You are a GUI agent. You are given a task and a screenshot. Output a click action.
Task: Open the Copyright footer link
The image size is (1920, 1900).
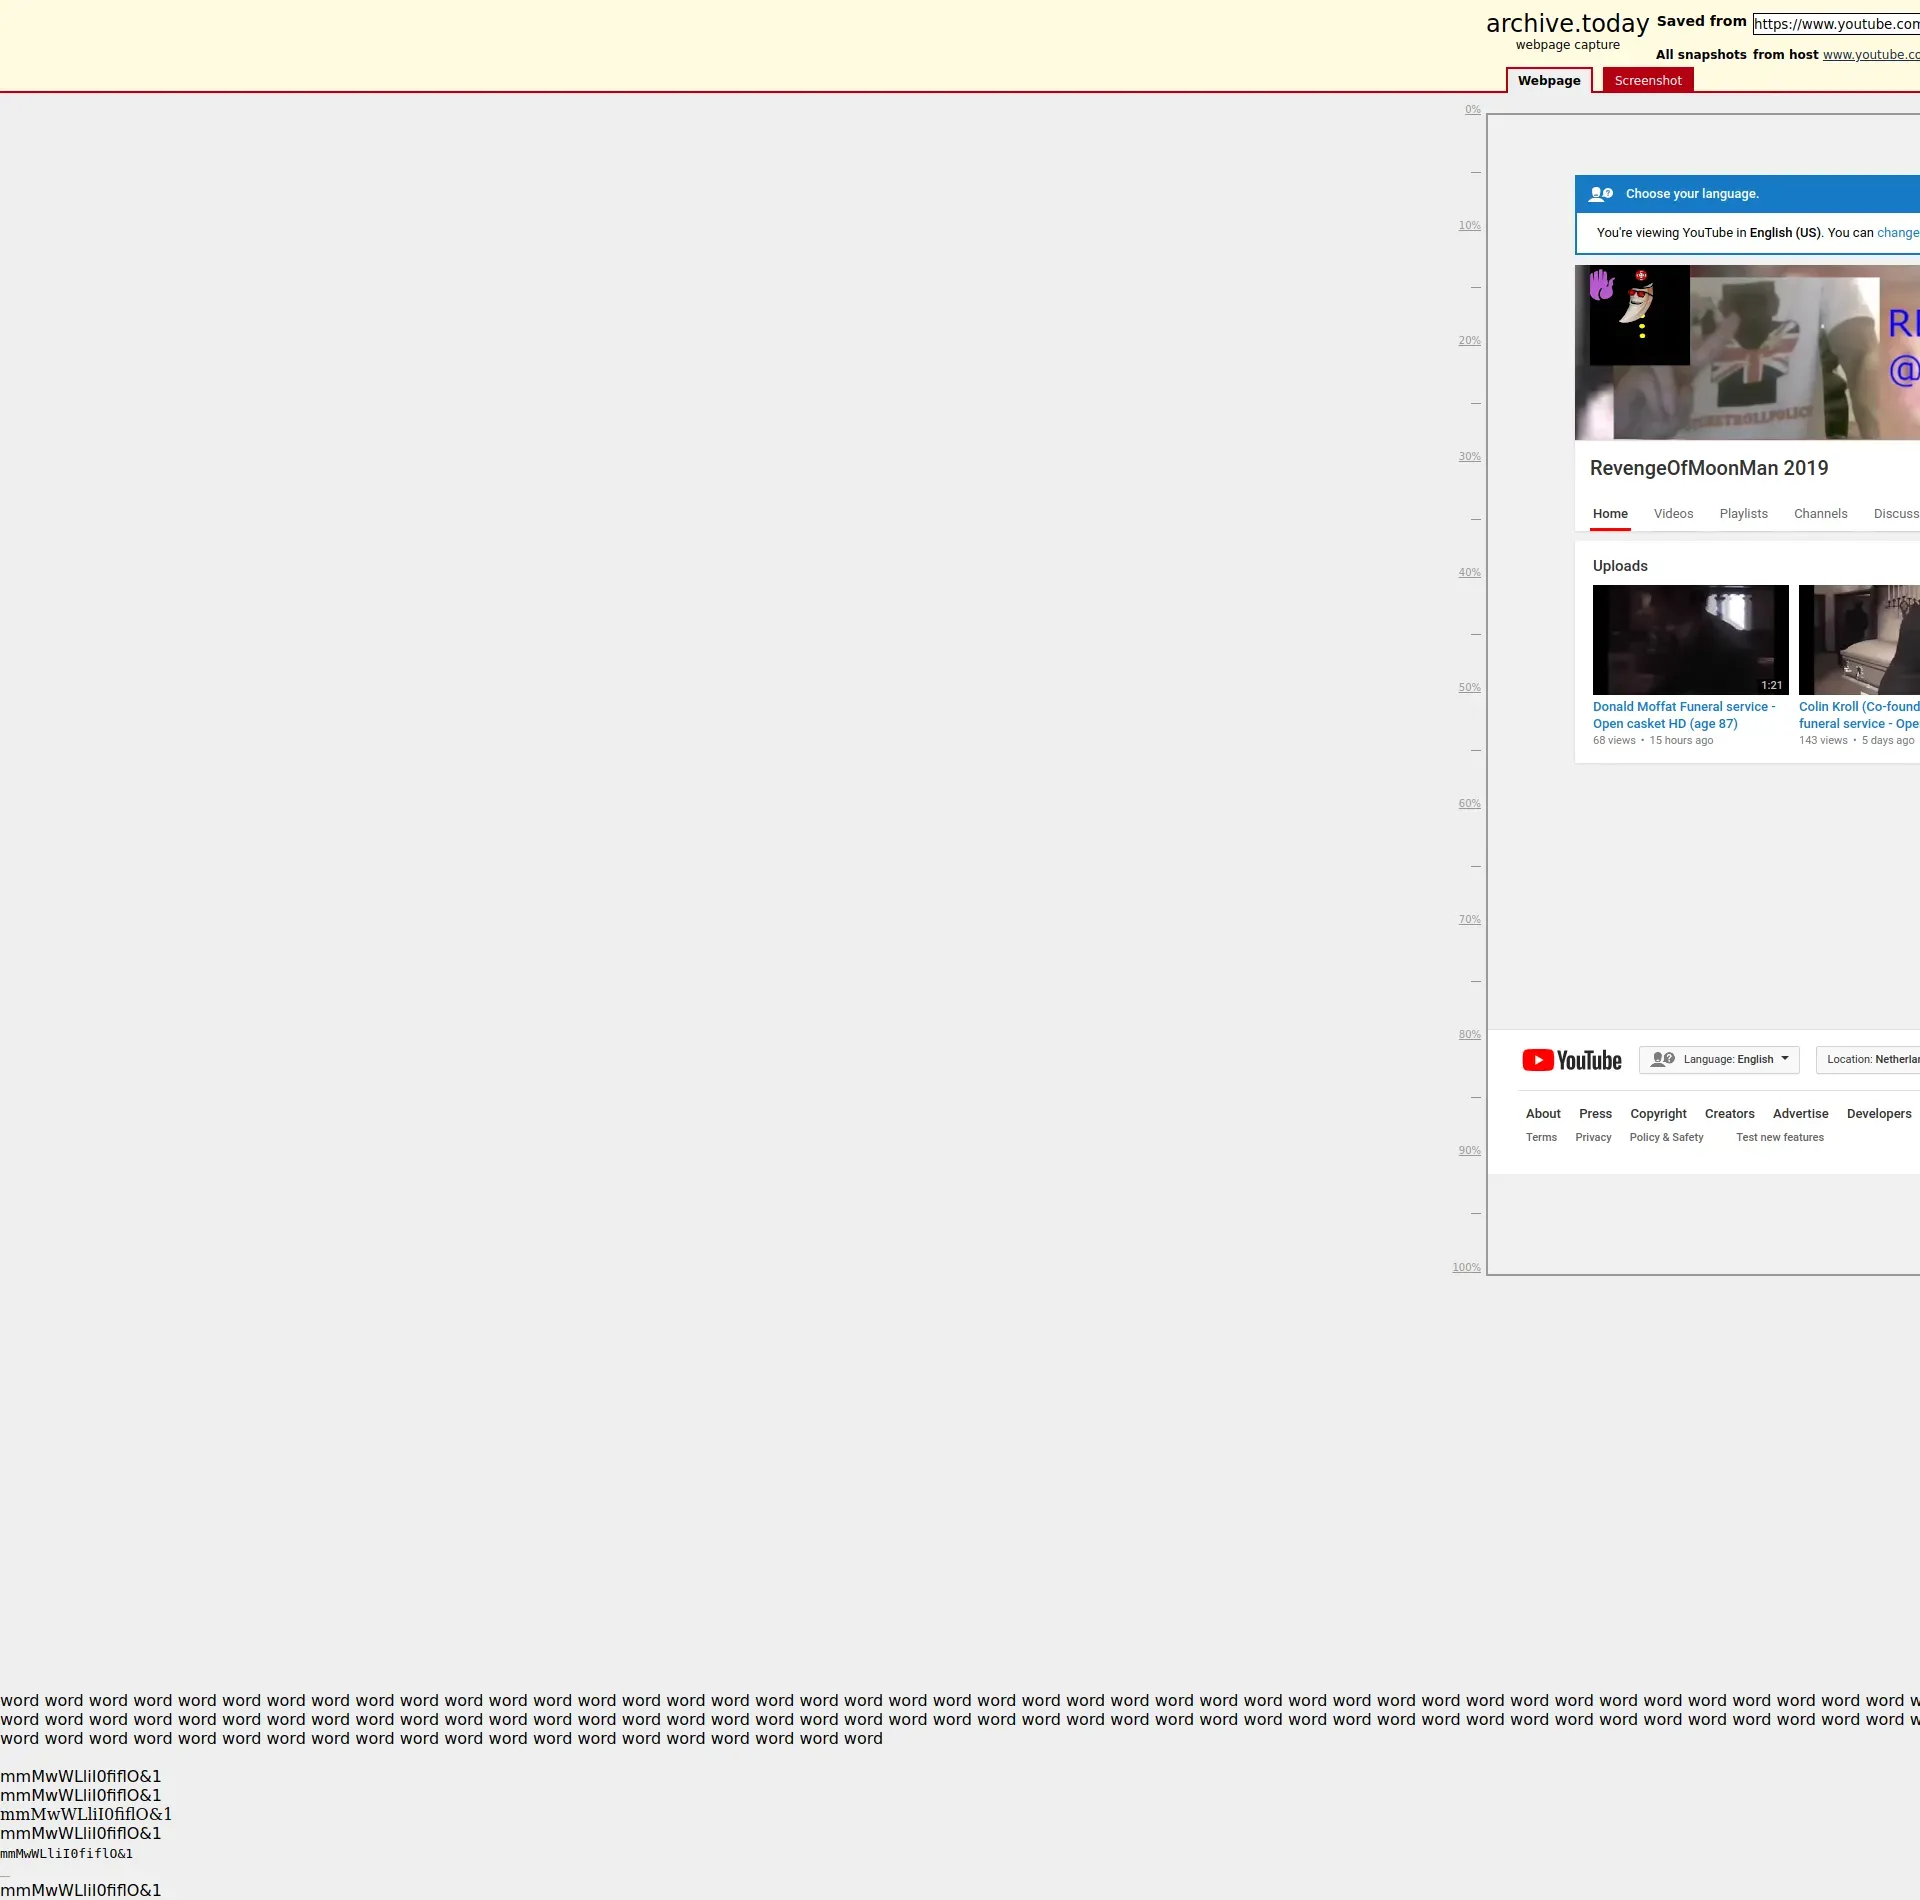(1658, 1114)
